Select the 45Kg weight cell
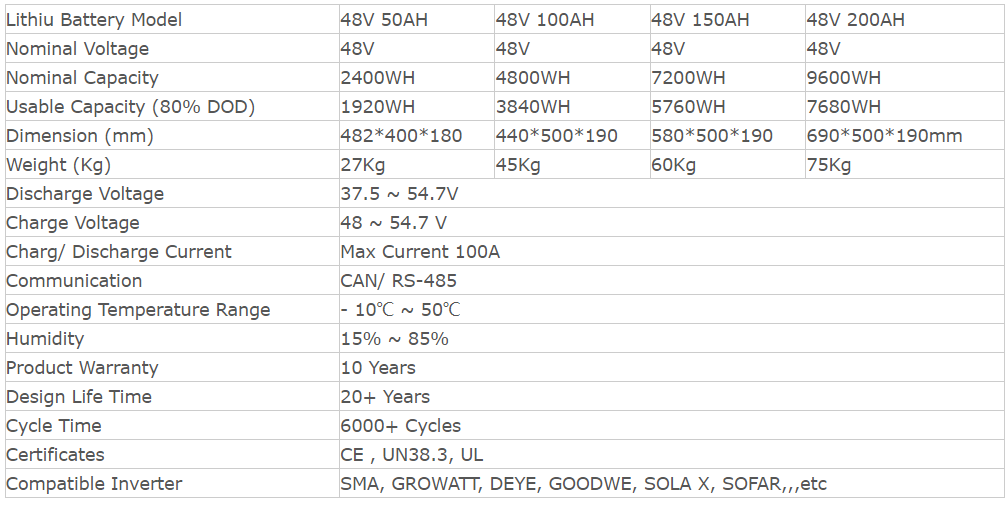The height and width of the screenshot is (509, 1008). coord(572,165)
